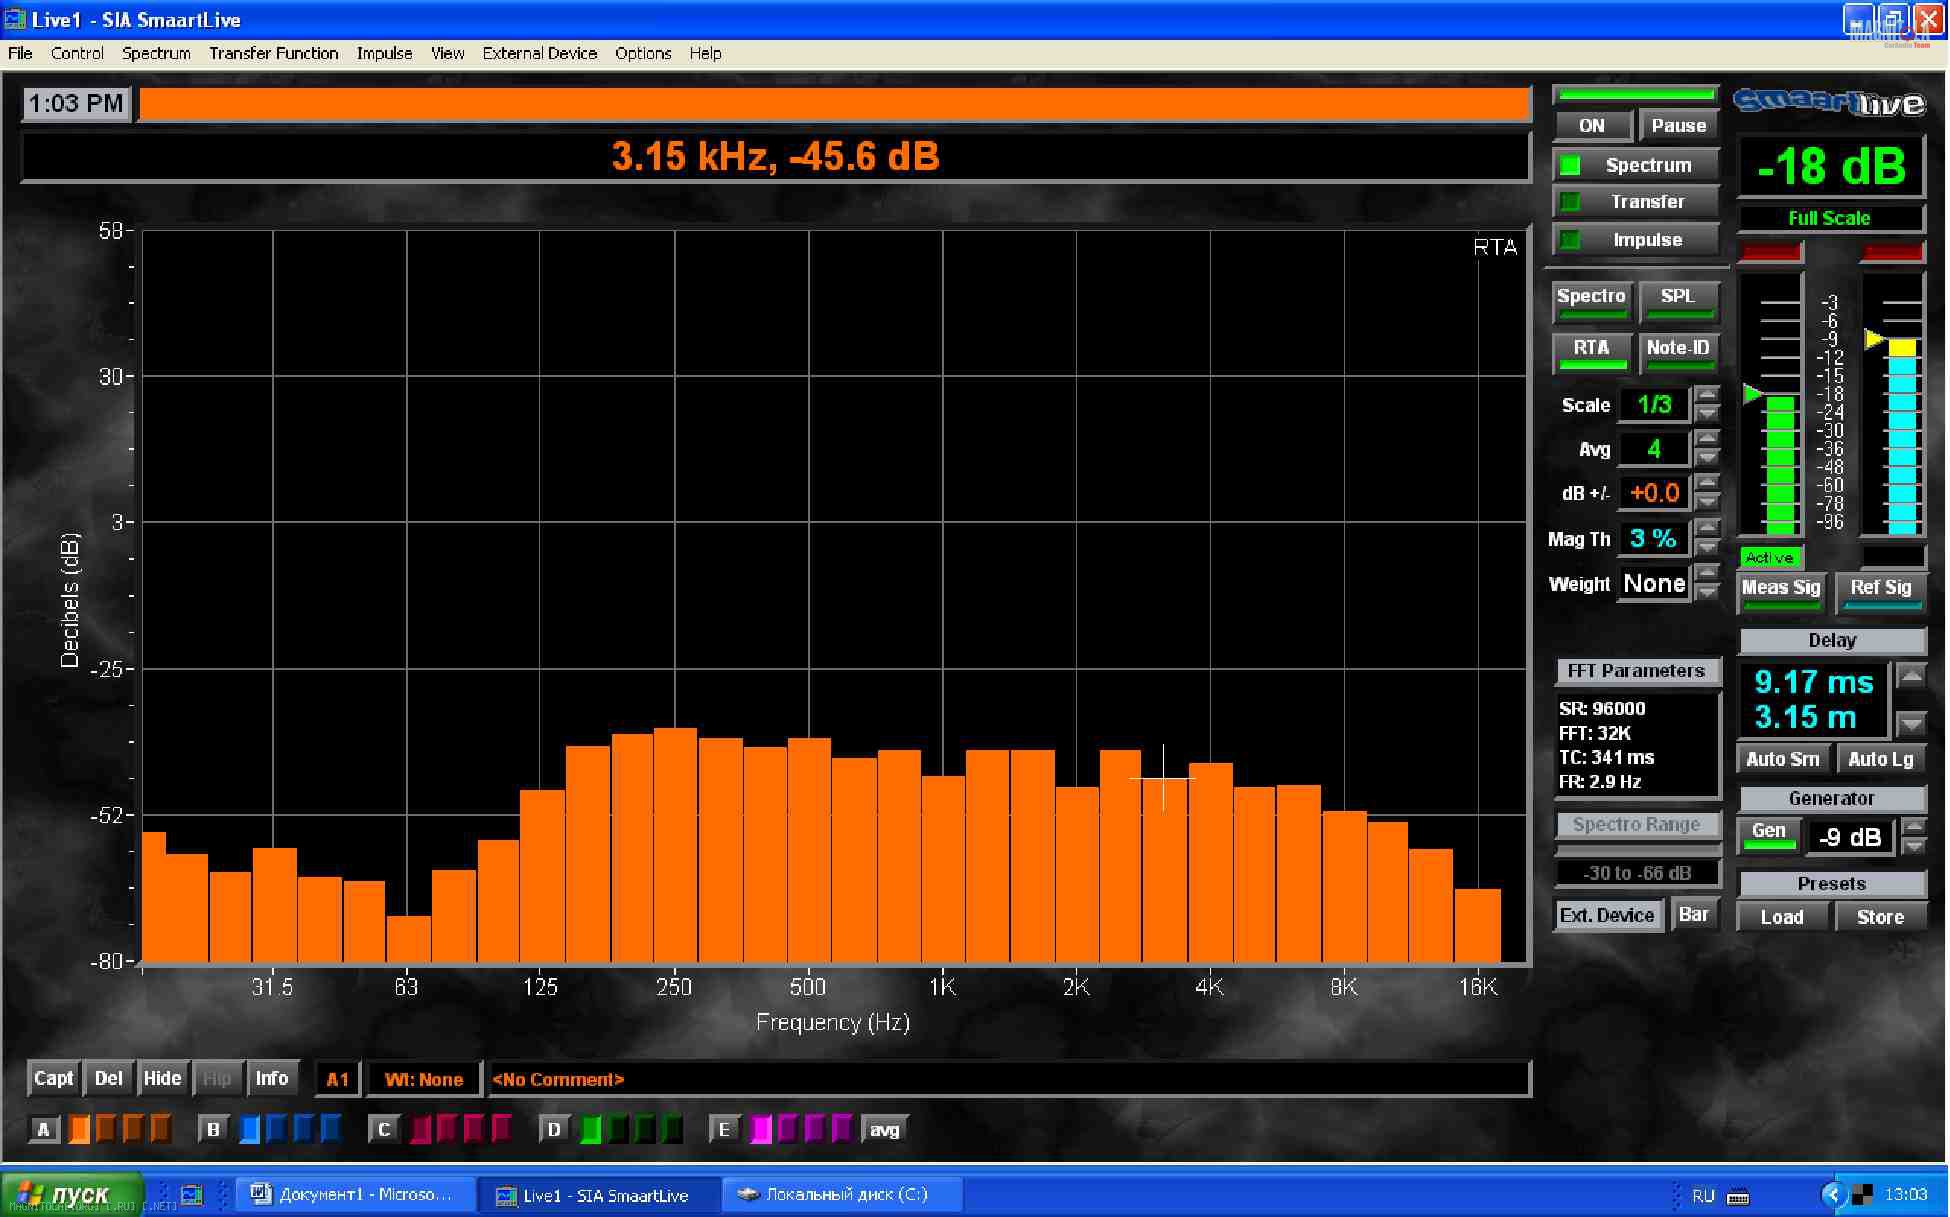Toggle the Ref Sig button

tap(1881, 592)
